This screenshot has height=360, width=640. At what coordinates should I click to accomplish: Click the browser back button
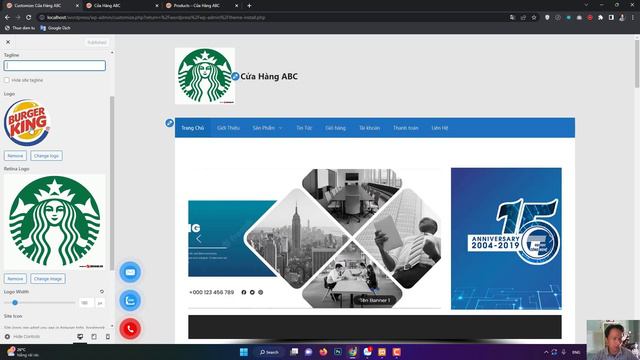[7, 18]
